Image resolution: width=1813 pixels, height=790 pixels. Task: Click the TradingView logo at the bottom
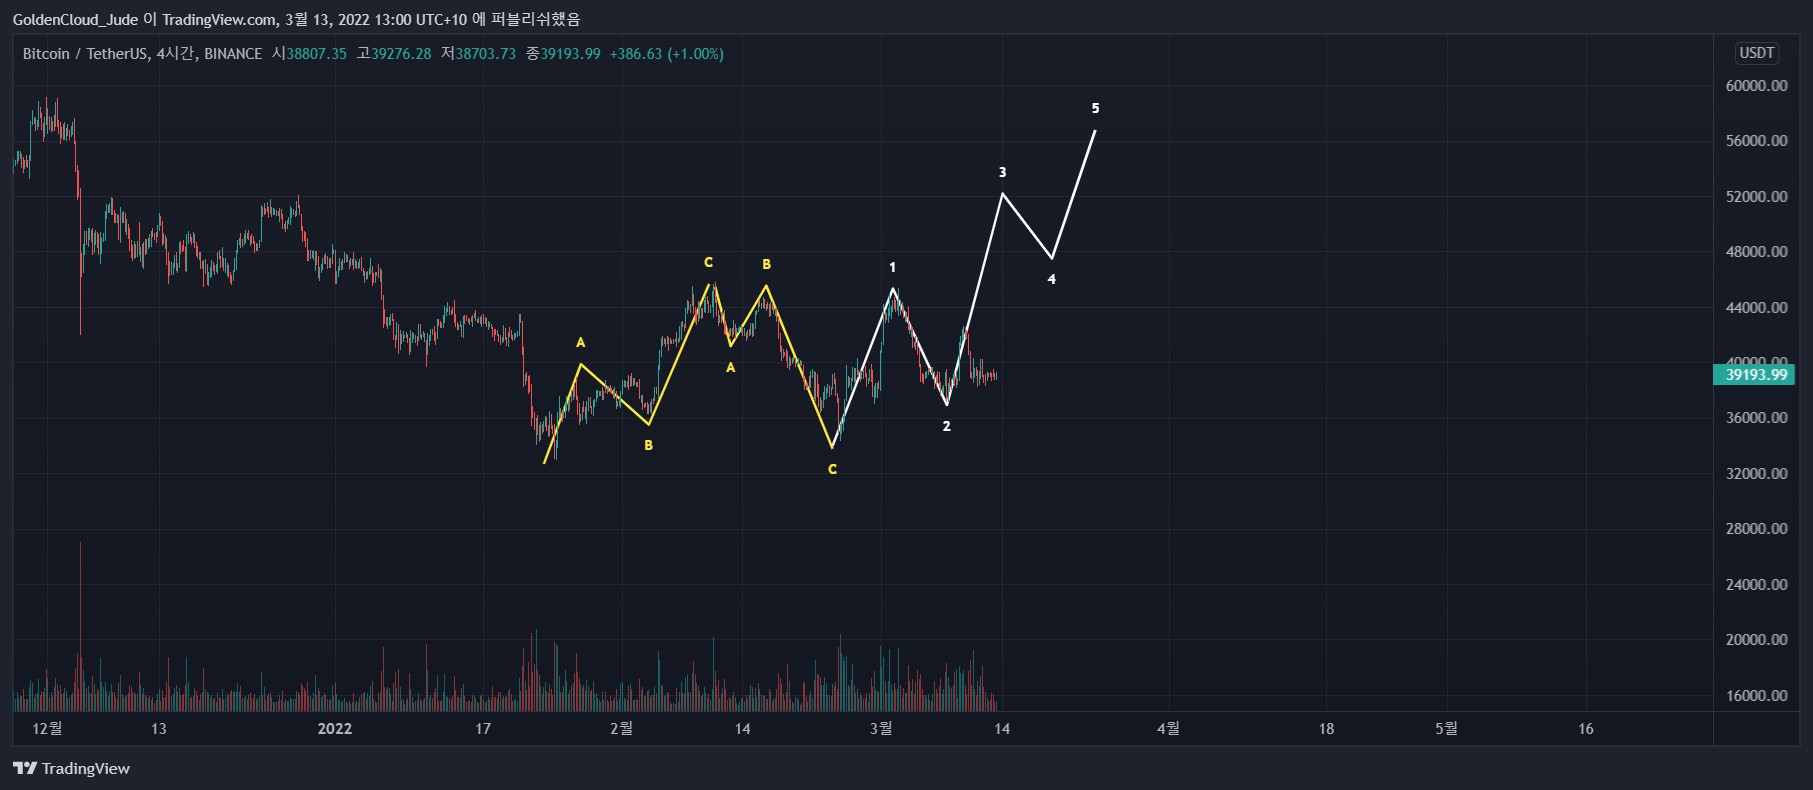pyautogui.click(x=71, y=768)
